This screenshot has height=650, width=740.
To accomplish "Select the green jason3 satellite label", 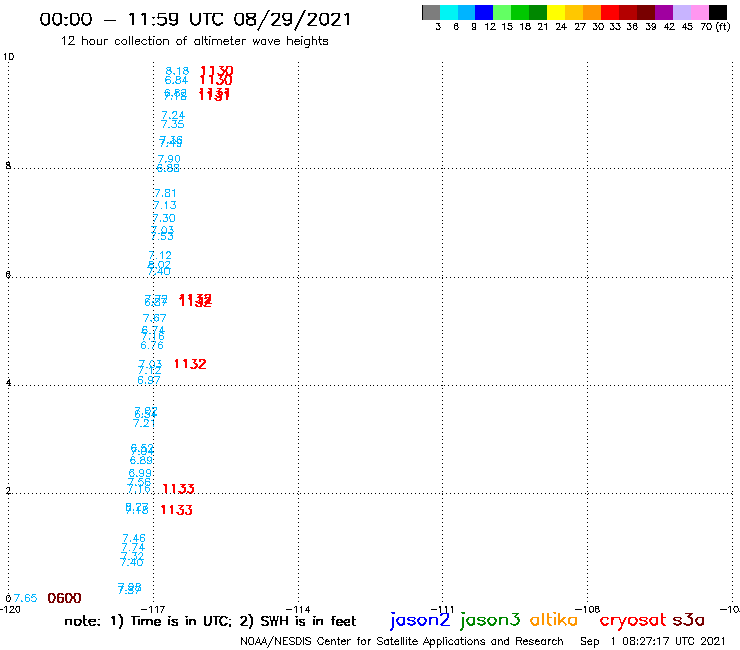I will [x=490, y=620].
